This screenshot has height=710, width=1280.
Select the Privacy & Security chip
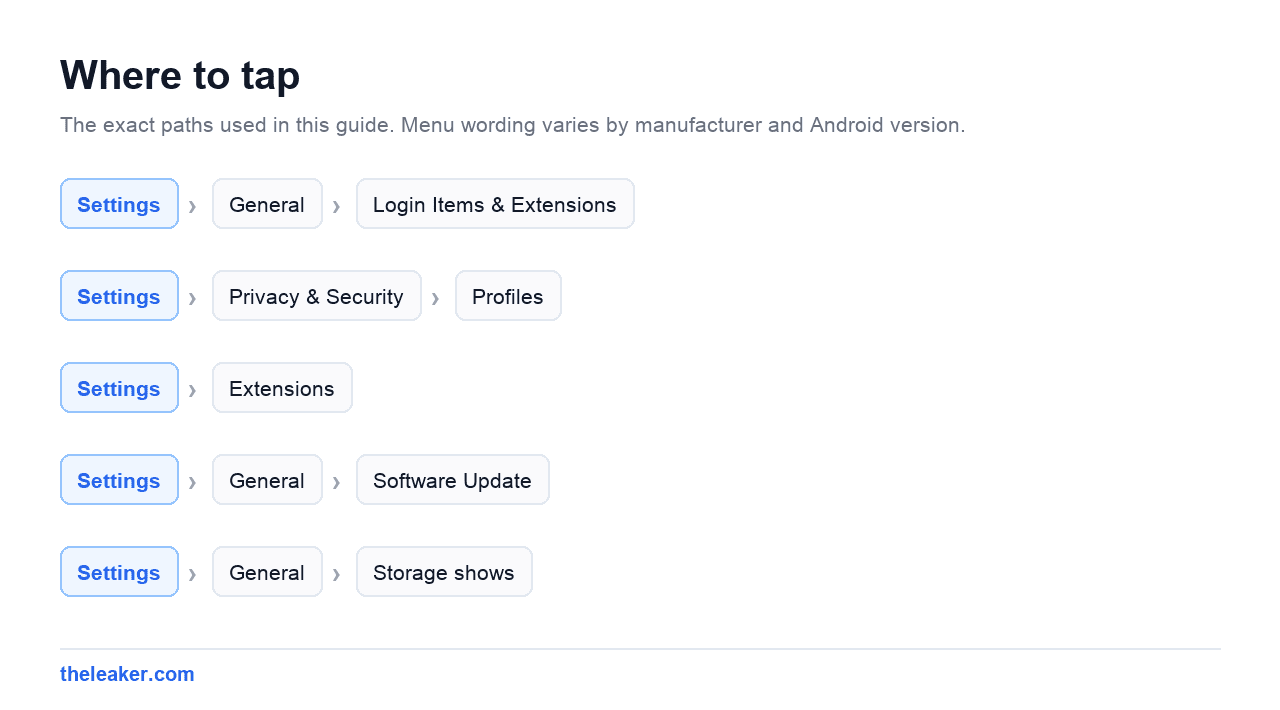316,296
